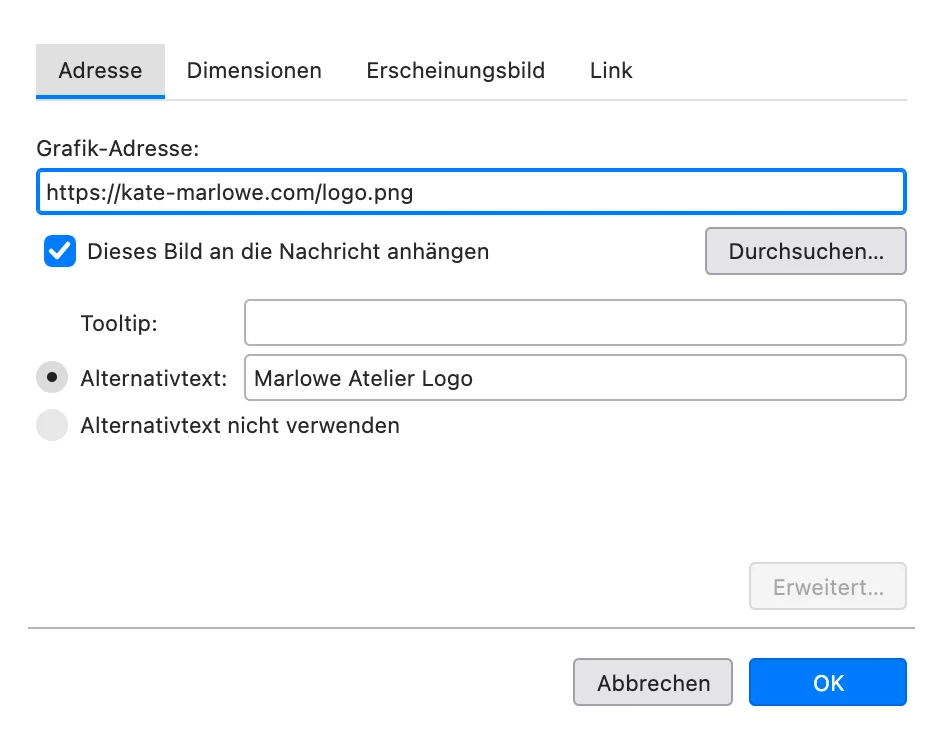
Task: Click the Alternativtext field with Marlowe Atelier Logo
Action: [575, 378]
